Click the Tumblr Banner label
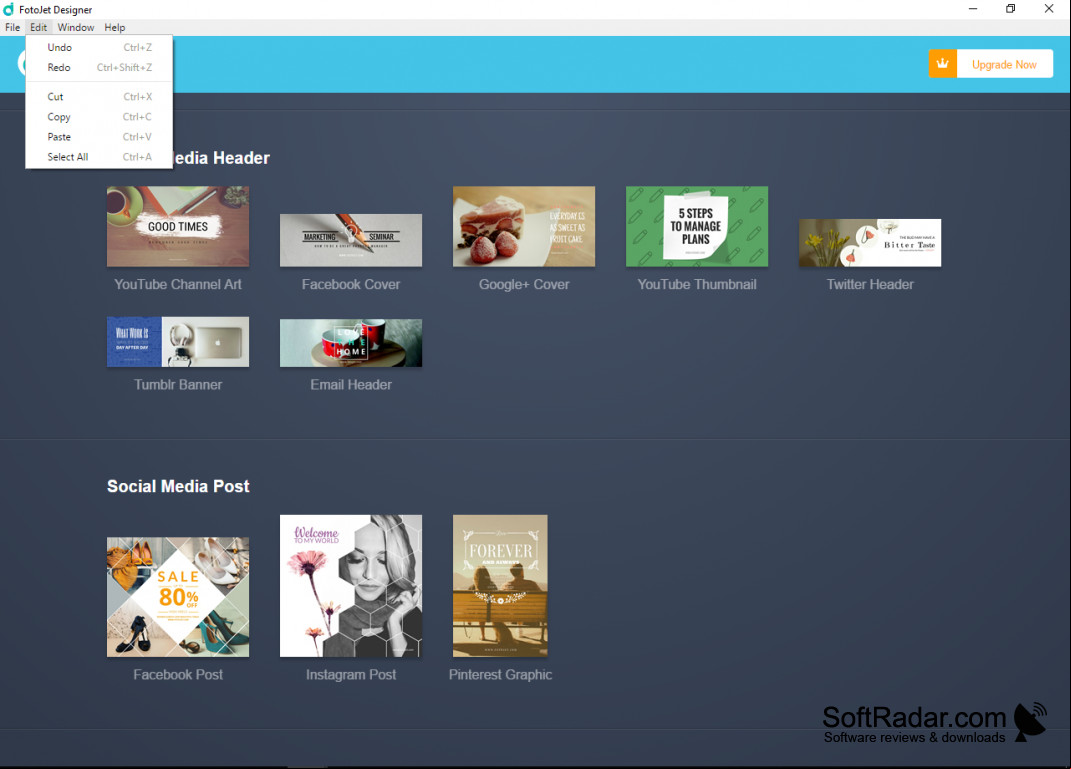 pyautogui.click(x=178, y=384)
